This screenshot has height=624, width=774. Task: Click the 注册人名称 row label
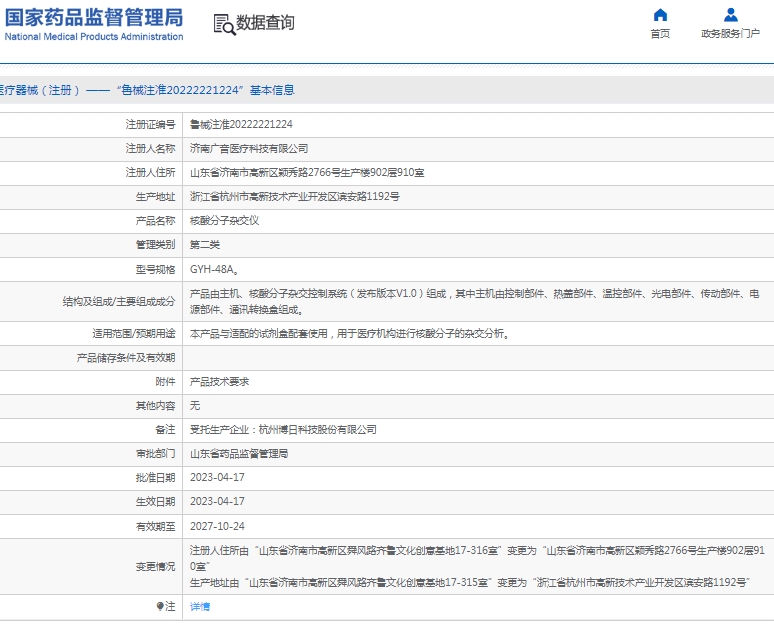pyautogui.click(x=151, y=149)
